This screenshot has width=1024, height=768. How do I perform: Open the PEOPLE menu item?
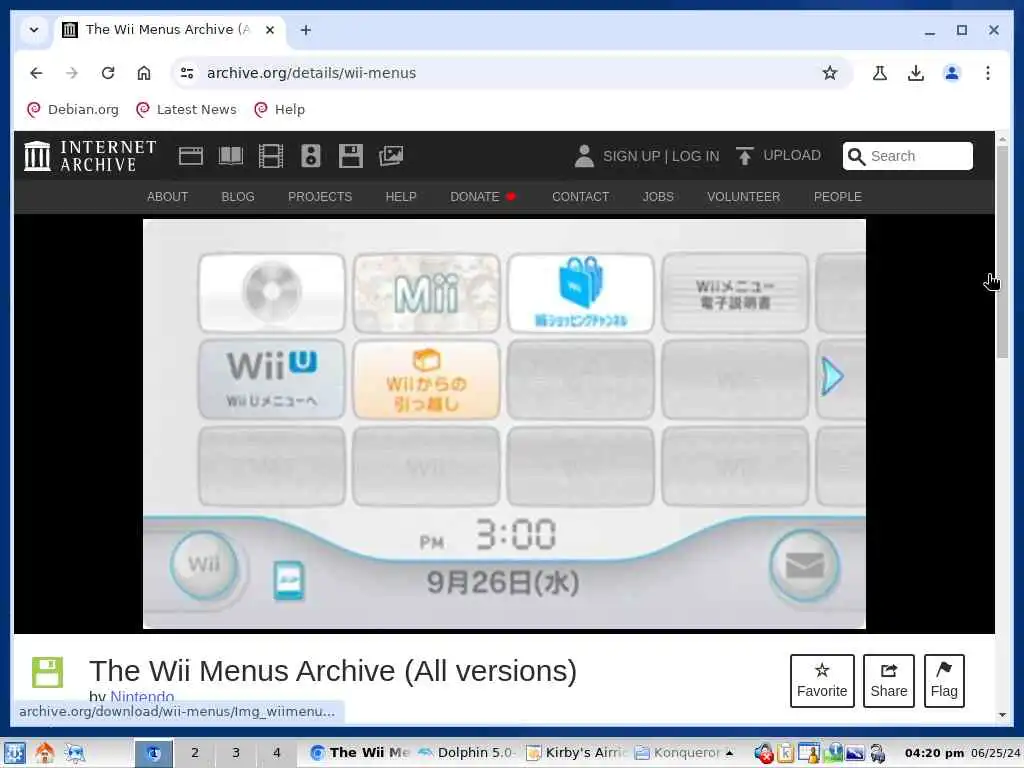[x=837, y=197]
